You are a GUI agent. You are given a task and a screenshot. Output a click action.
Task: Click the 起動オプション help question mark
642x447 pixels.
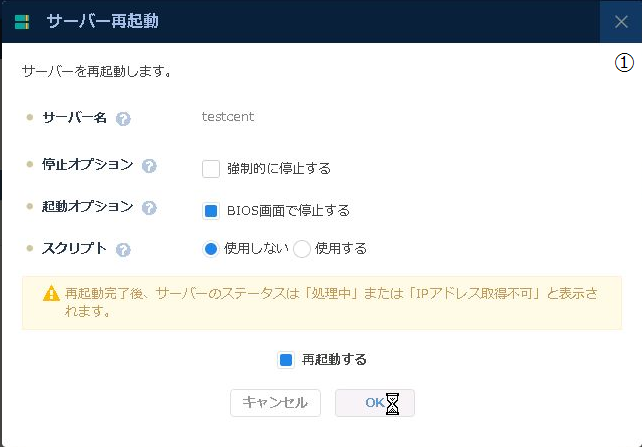pos(149,208)
